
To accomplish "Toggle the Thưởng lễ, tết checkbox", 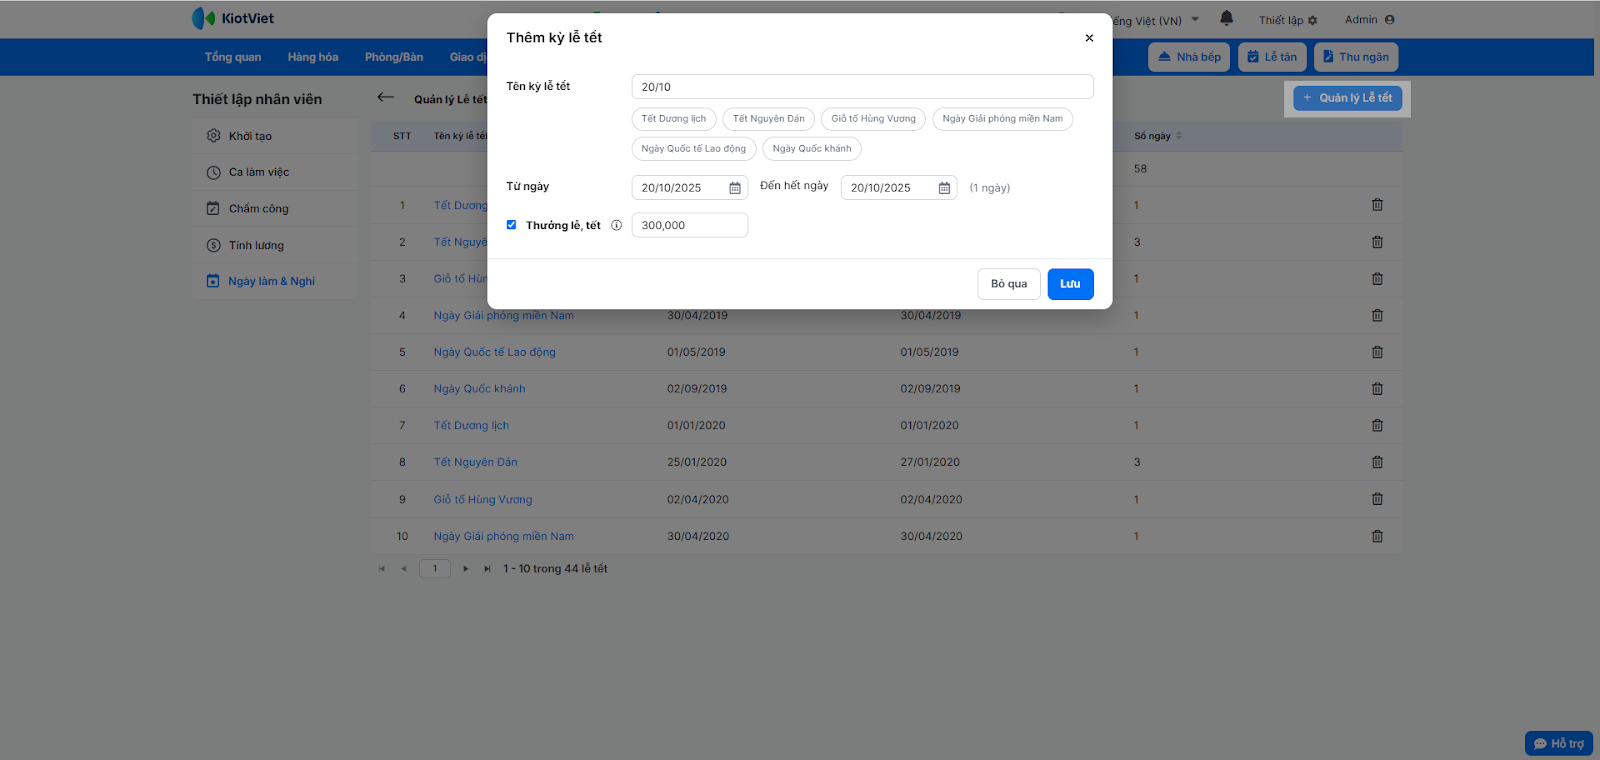I will (511, 225).
